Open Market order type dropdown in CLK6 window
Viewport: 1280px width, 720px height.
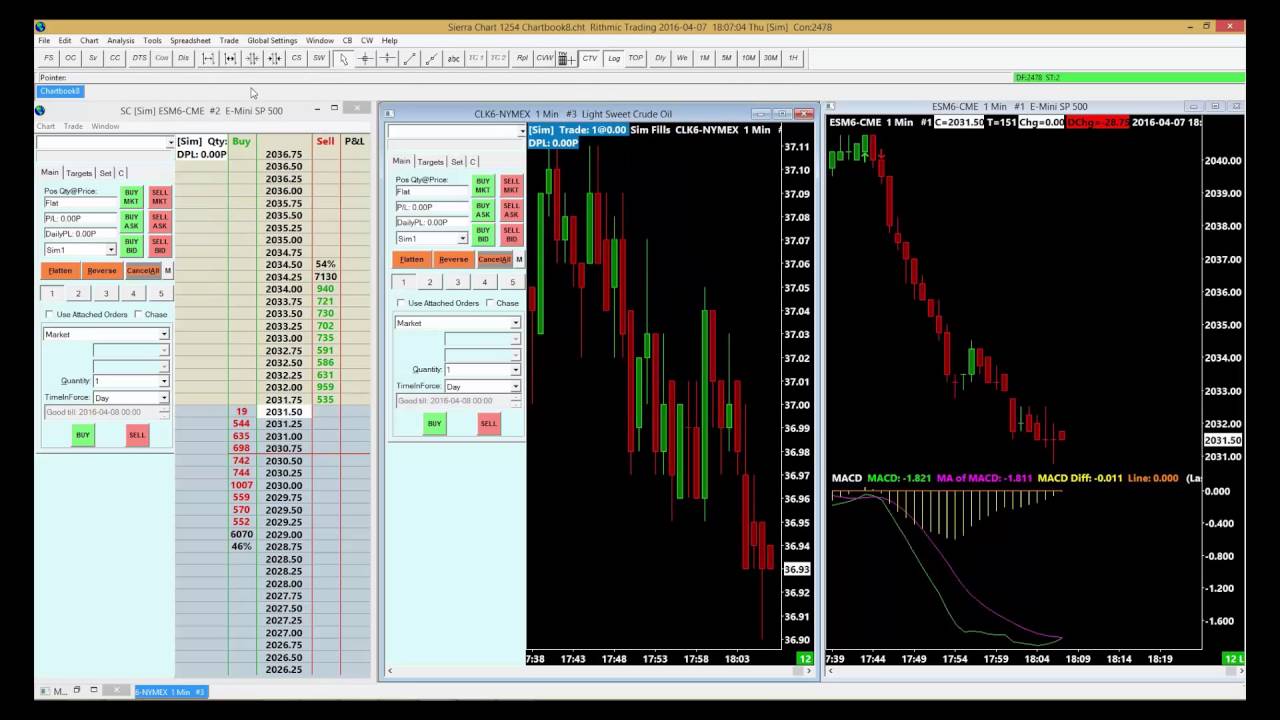pos(457,323)
